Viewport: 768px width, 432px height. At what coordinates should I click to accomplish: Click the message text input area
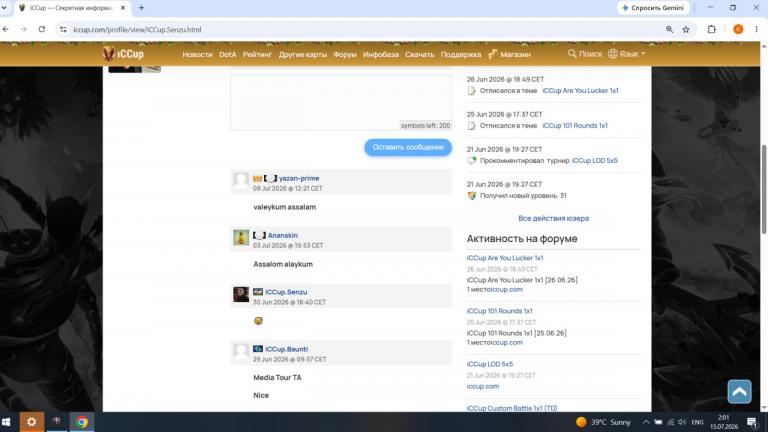(341, 102)
